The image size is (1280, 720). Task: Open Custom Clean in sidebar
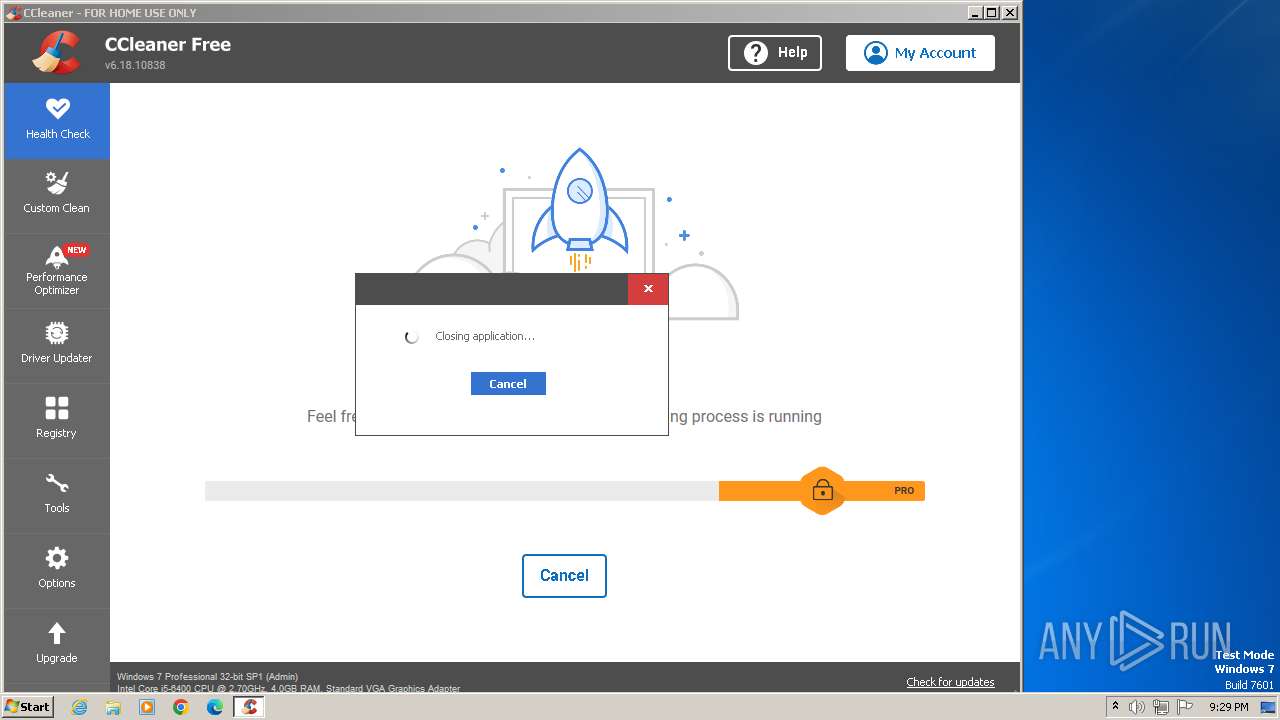[x=57, y=195]
